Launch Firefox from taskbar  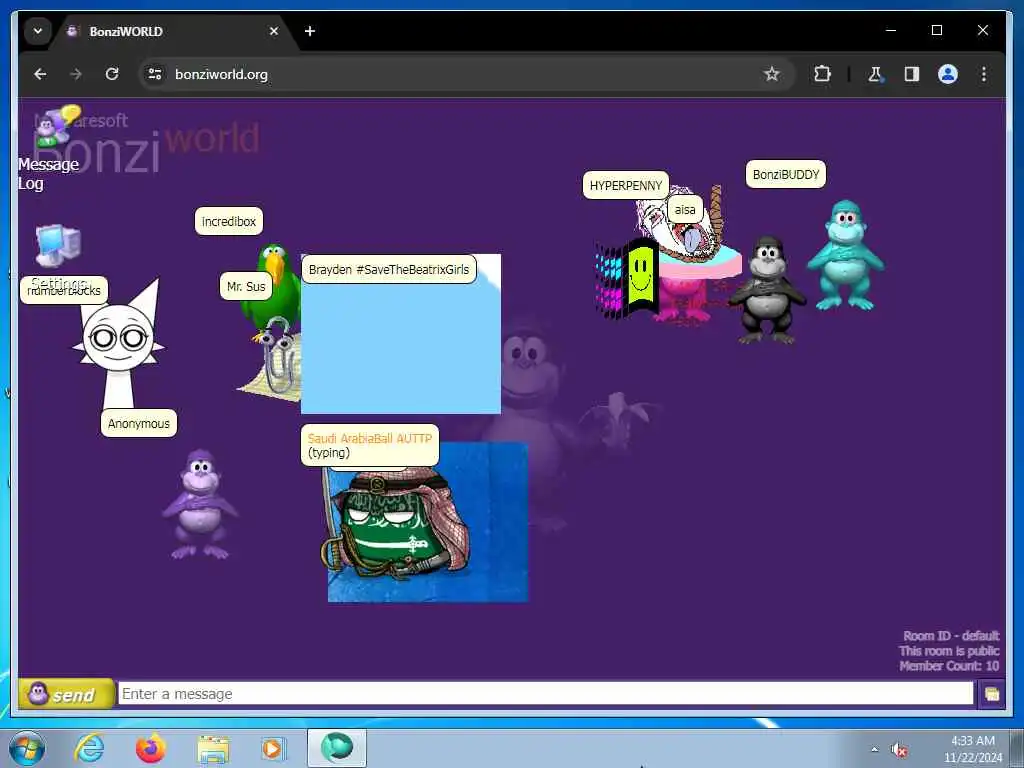(x=151, y=748)
